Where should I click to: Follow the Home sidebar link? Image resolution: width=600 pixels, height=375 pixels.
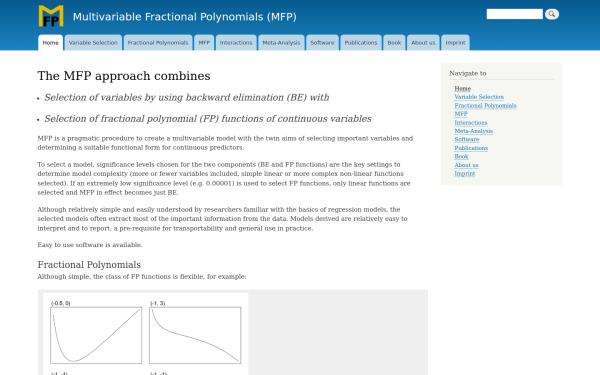(462, 88)
